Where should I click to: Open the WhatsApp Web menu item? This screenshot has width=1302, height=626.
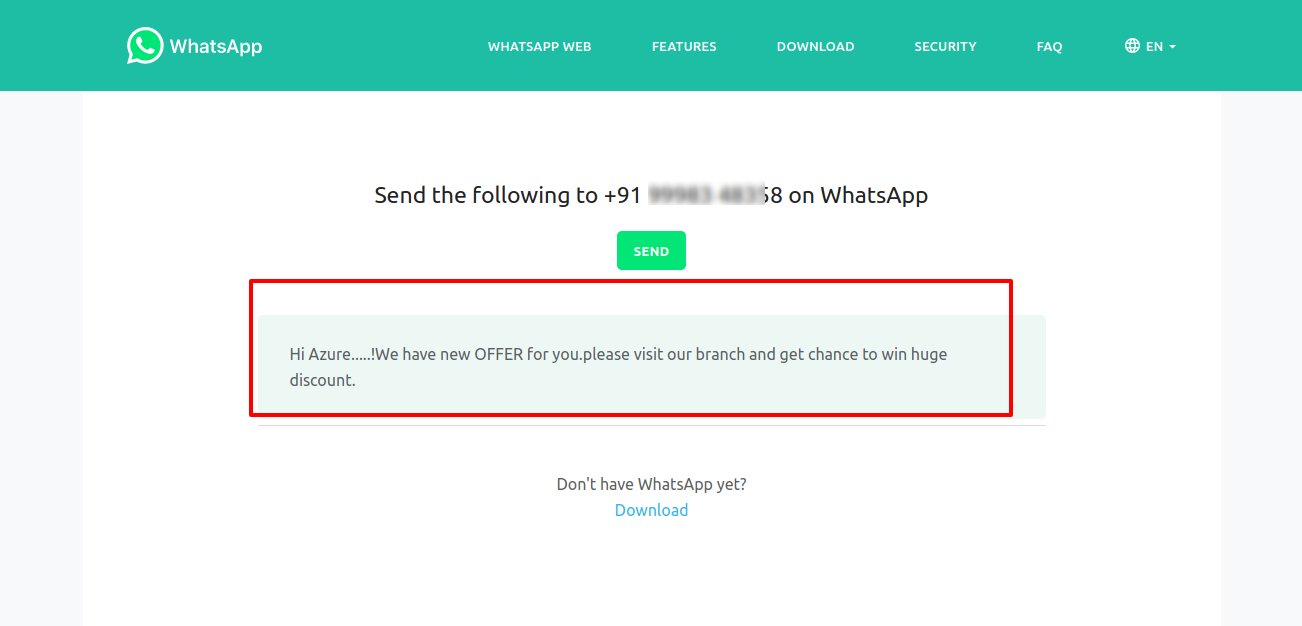click(x=539, y=47)
